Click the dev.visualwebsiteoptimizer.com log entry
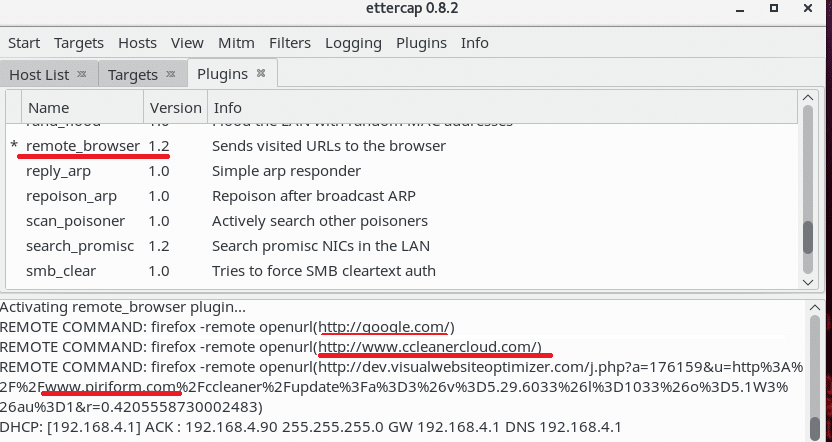832x442 pixels. coord(402,387)
